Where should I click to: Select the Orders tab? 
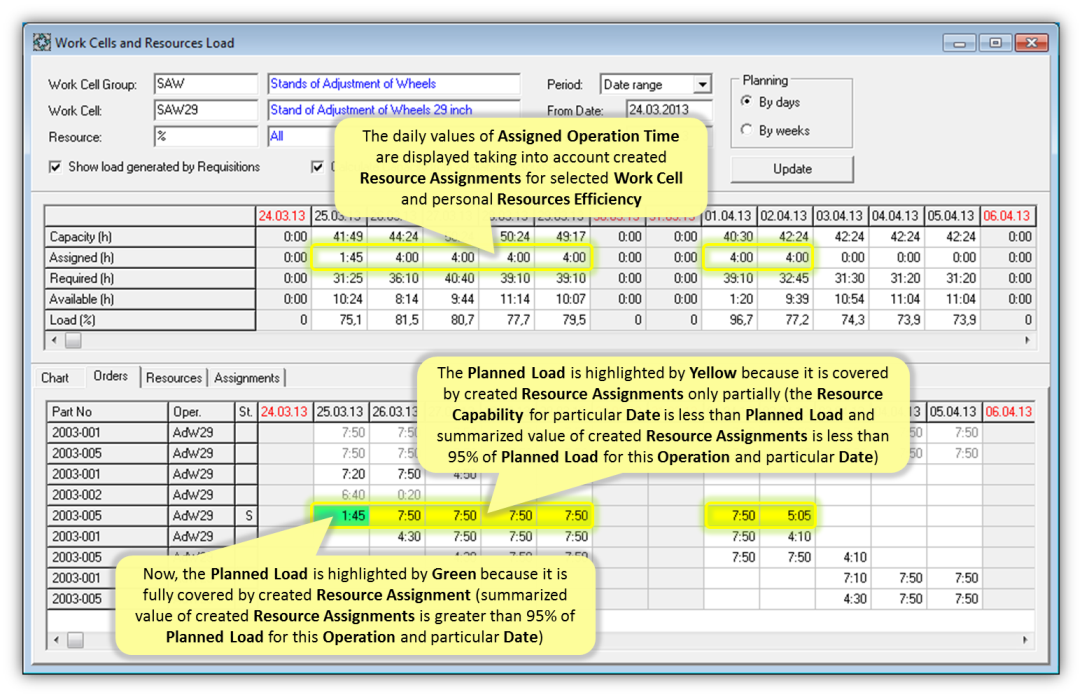110,376
